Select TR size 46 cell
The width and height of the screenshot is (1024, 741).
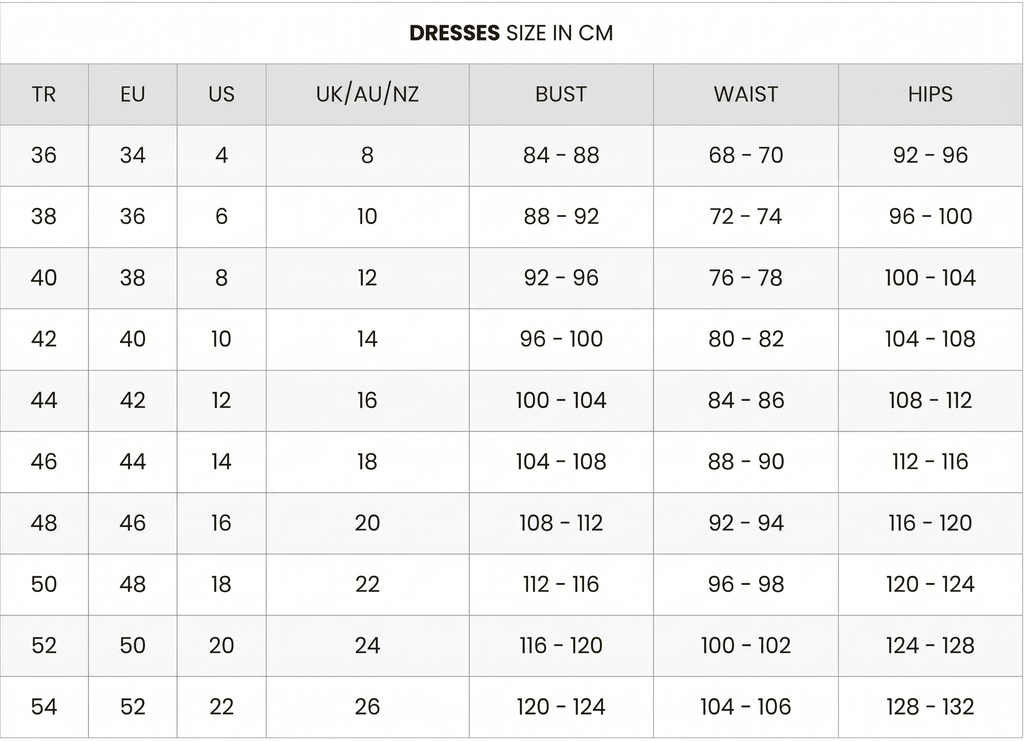[x=44, y=462]
